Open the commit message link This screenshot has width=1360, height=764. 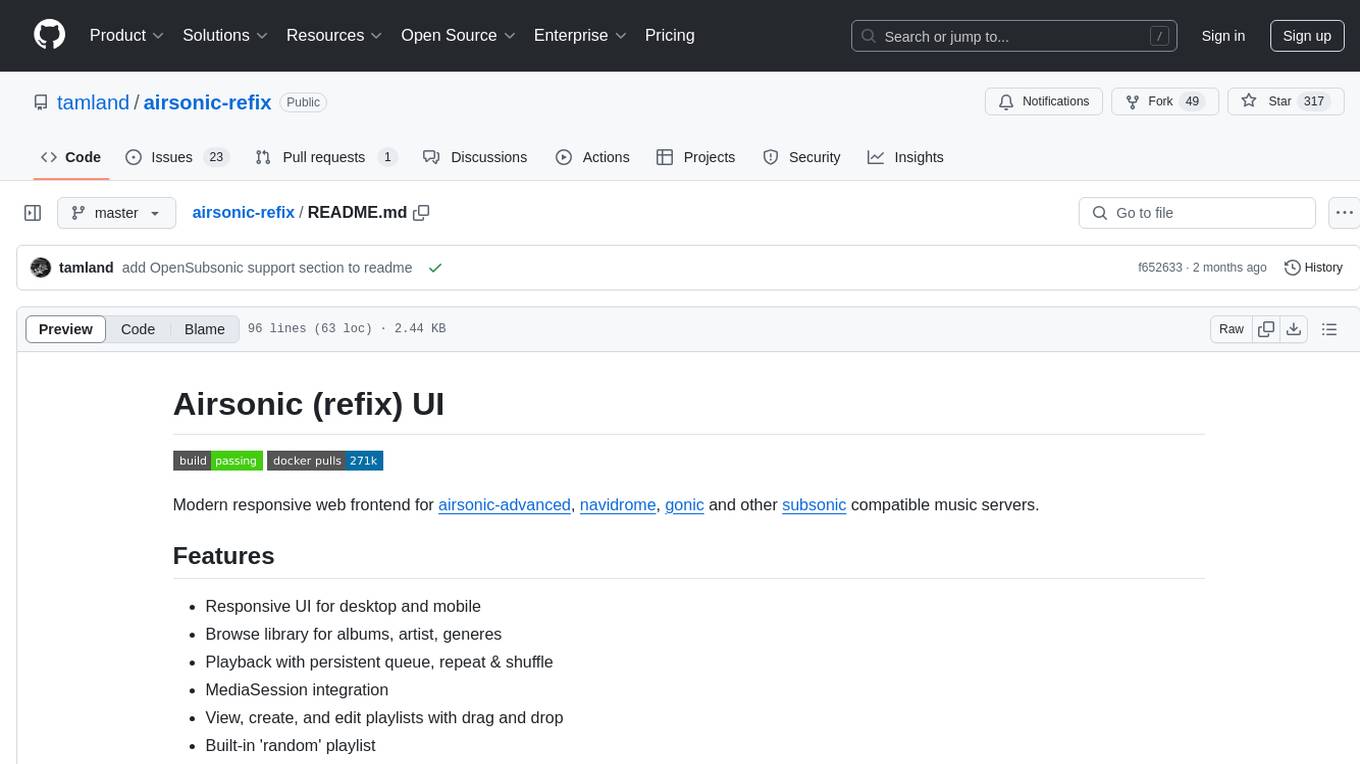click(x=267, y=268)
